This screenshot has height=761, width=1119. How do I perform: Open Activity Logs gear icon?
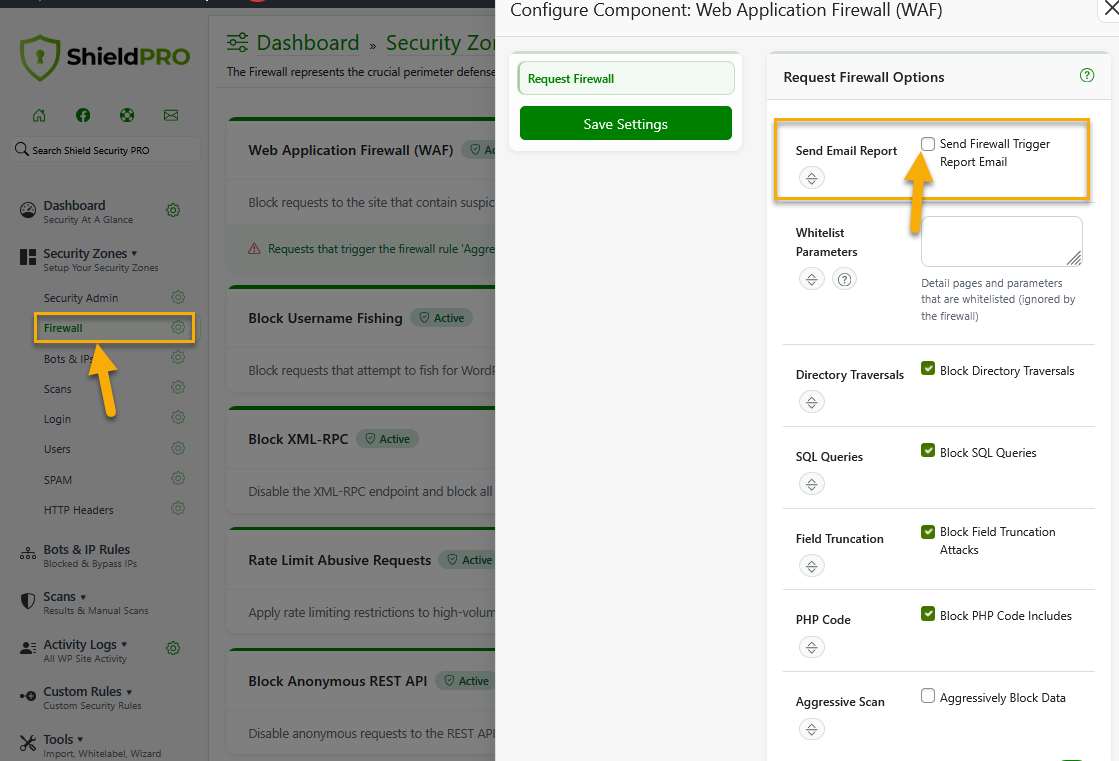click(x=173, y=648)
